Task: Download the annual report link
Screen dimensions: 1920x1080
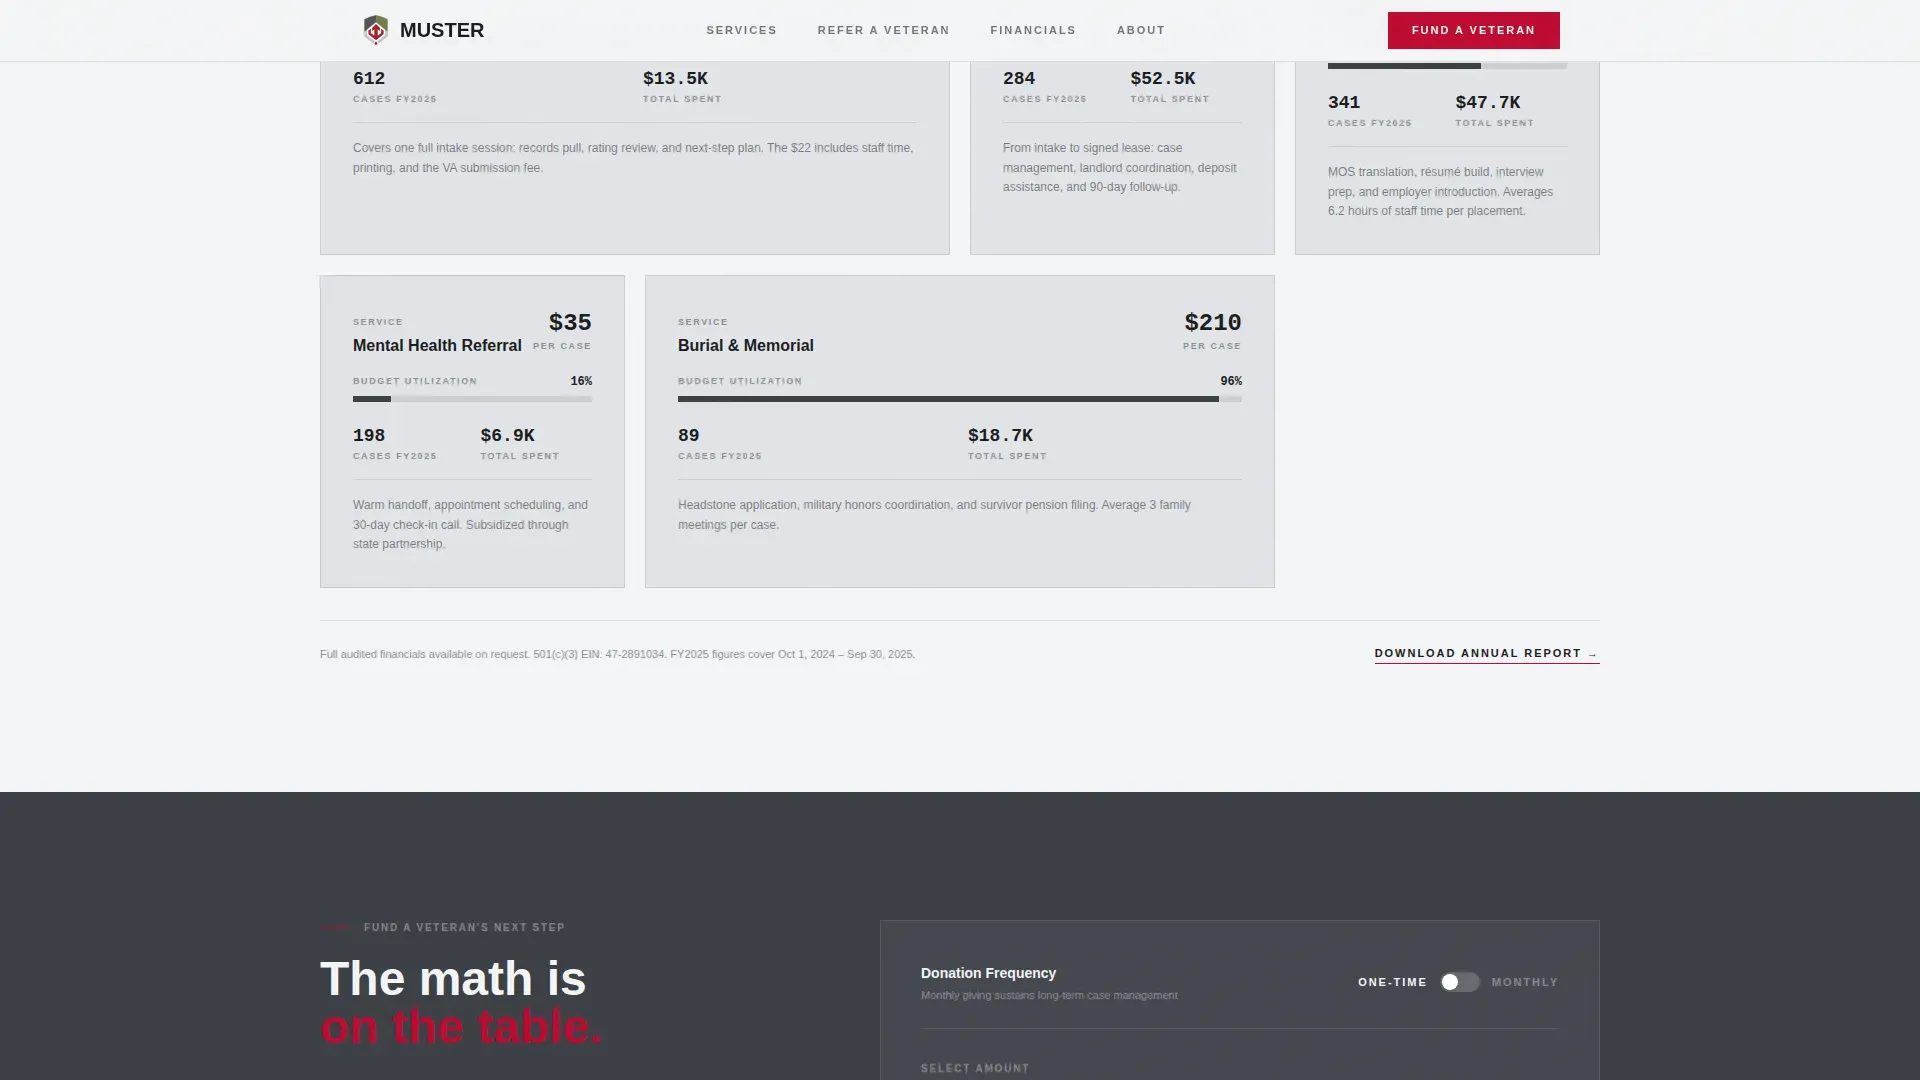Action: [x=1486, y=654]
